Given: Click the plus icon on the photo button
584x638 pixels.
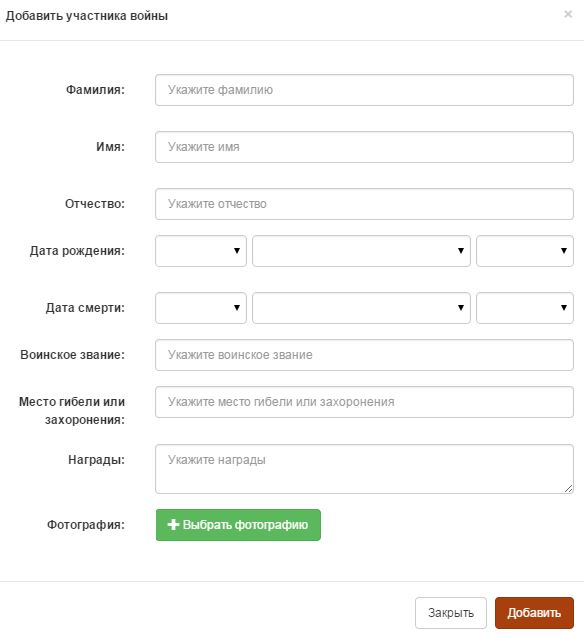Looking at the screenshot, I should pos(173,524).
